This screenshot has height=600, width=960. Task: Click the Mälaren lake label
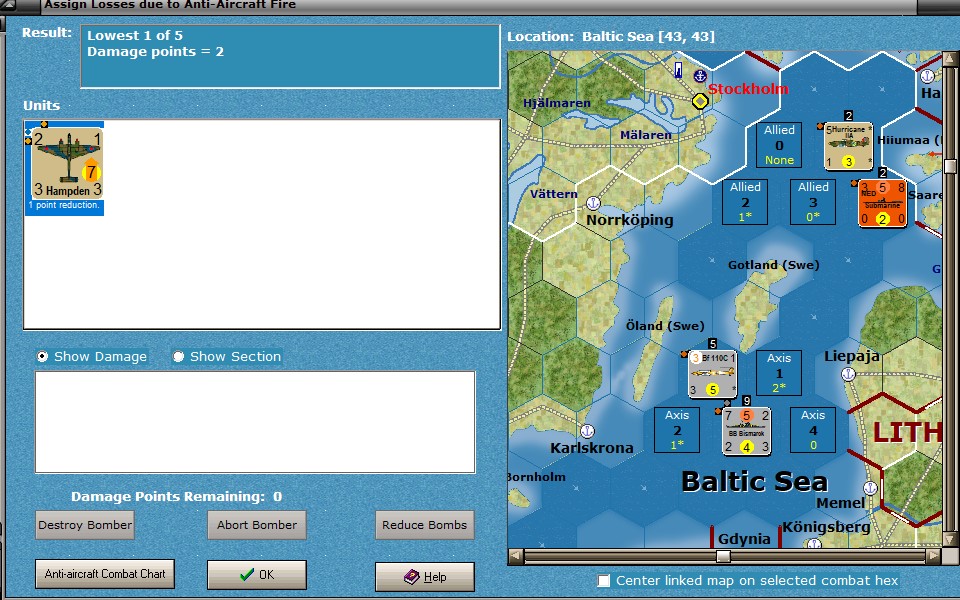pos(645,135)
